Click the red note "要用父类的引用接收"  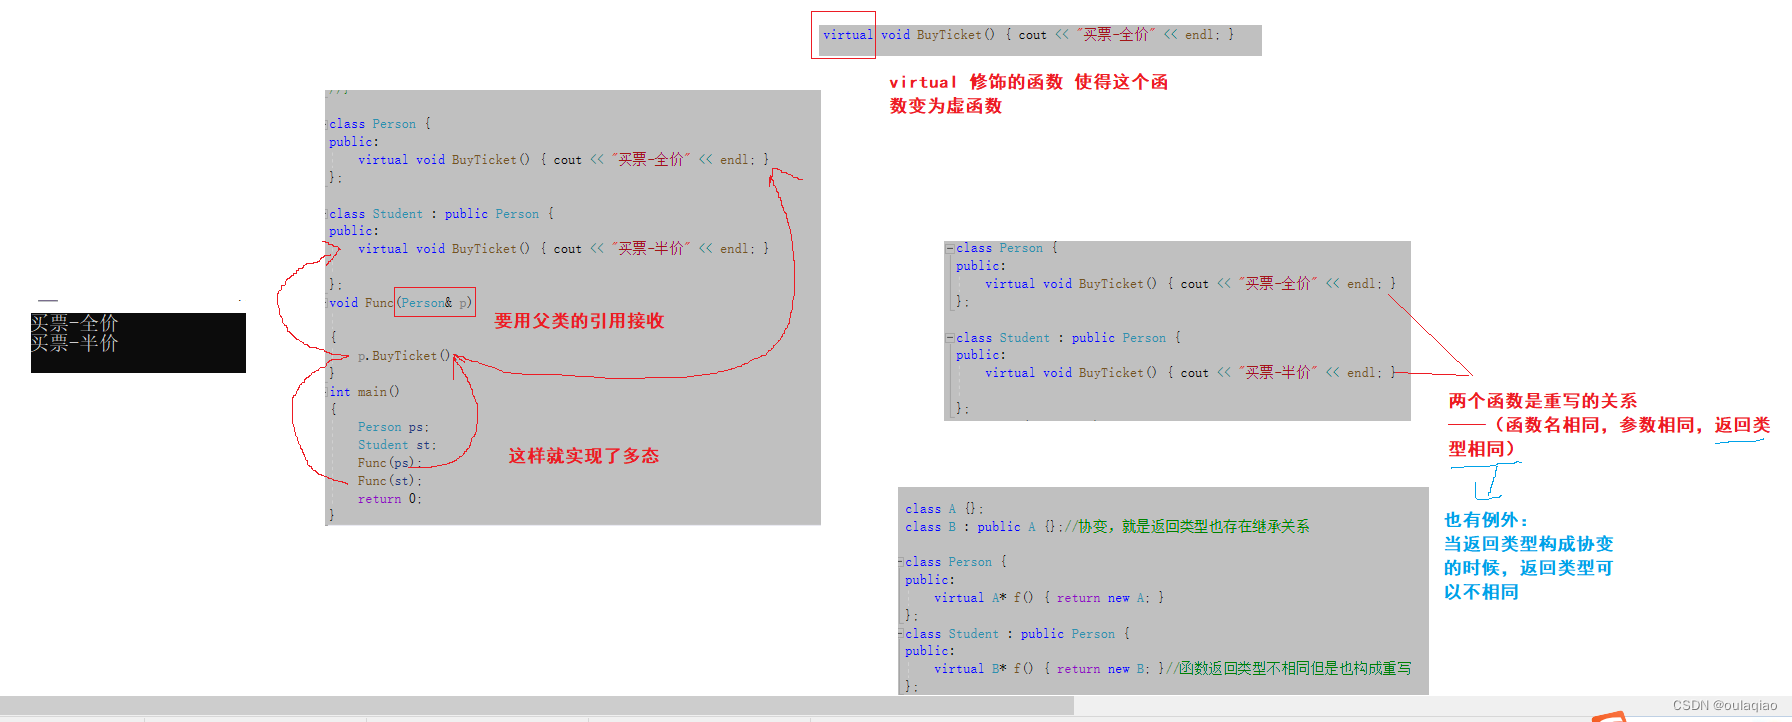579,321
